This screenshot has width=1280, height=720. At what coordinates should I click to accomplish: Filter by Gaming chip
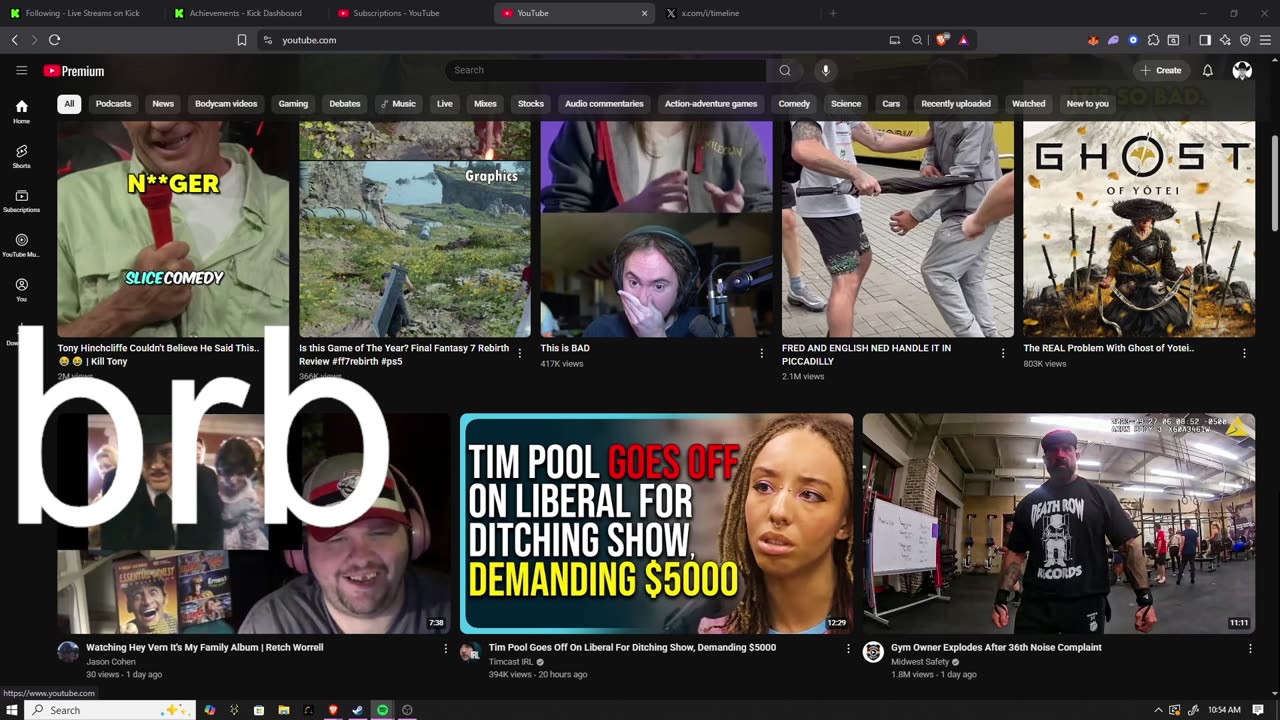(x=293, y=104)
